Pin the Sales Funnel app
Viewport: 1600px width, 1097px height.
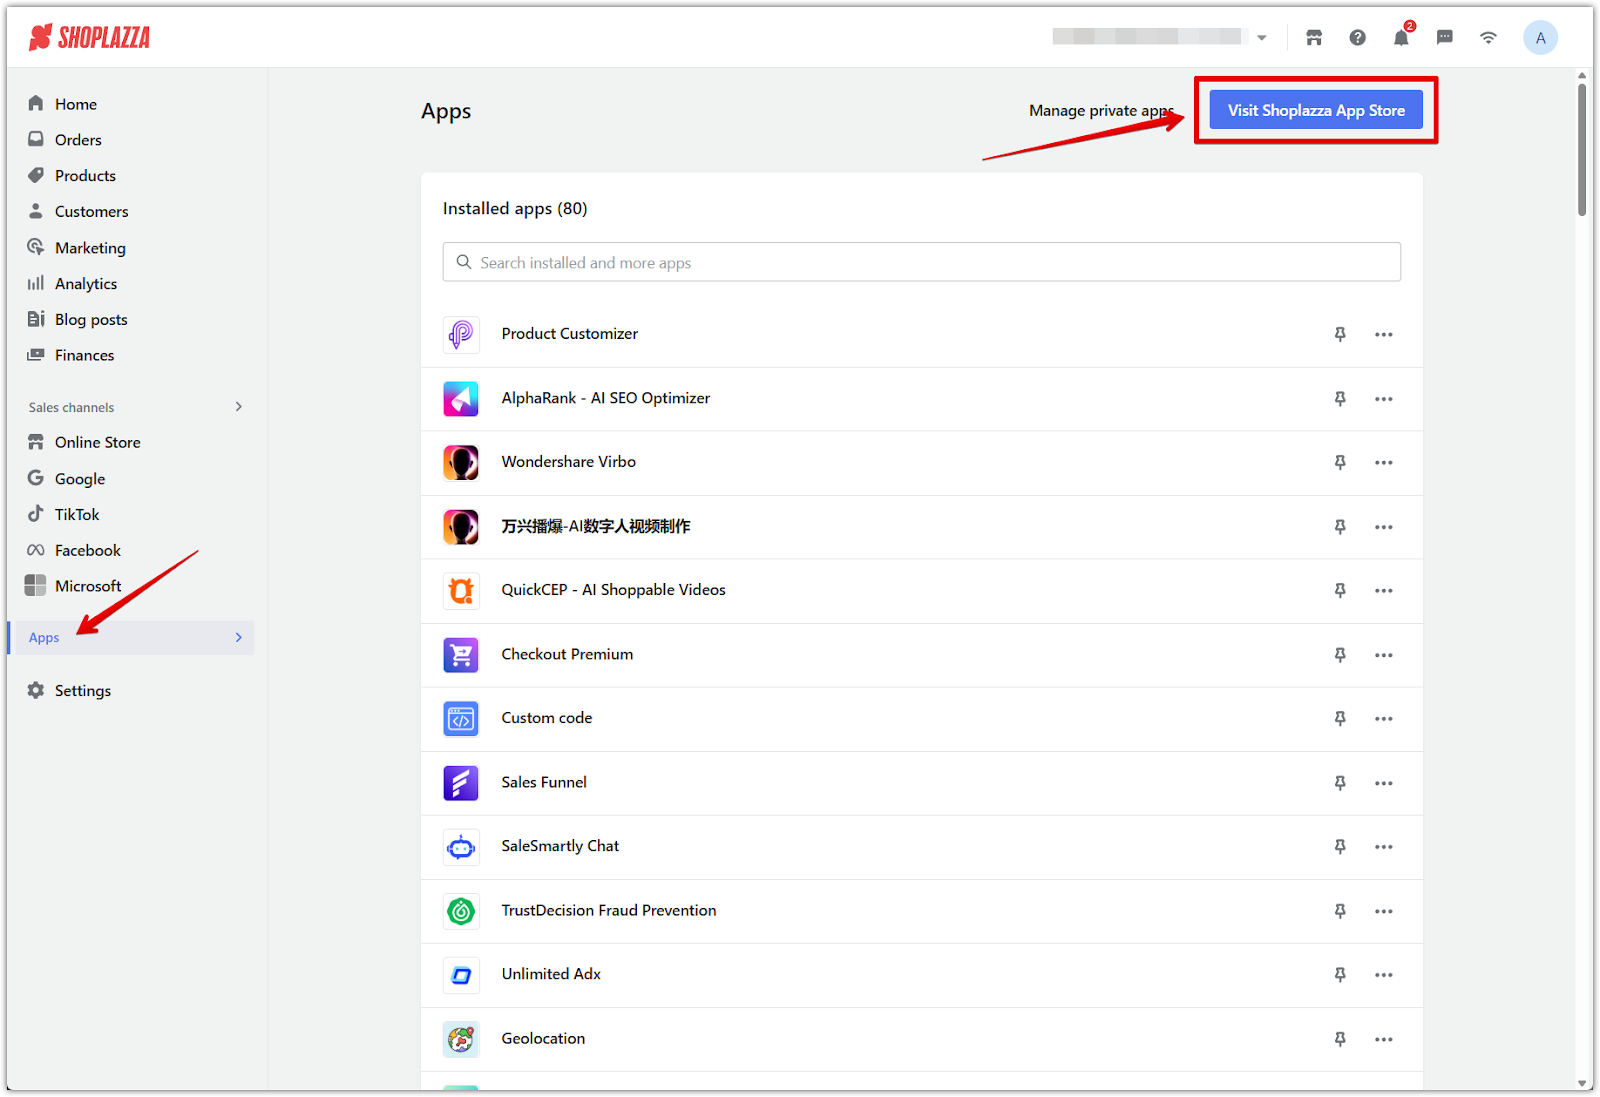tap(1340, 782)
